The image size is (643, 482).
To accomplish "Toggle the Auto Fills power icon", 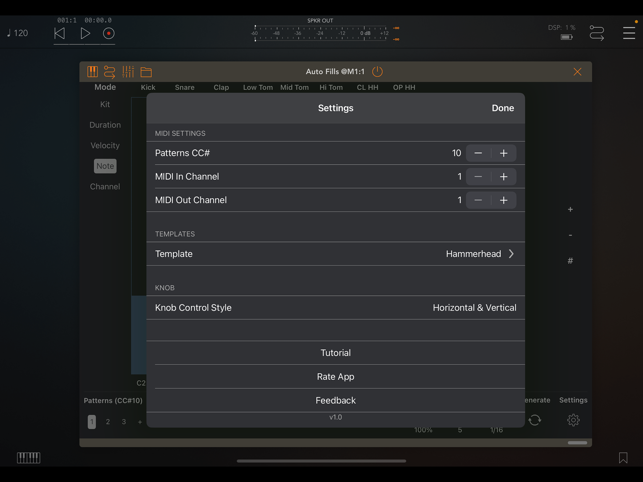I will (x=377, y=72).
